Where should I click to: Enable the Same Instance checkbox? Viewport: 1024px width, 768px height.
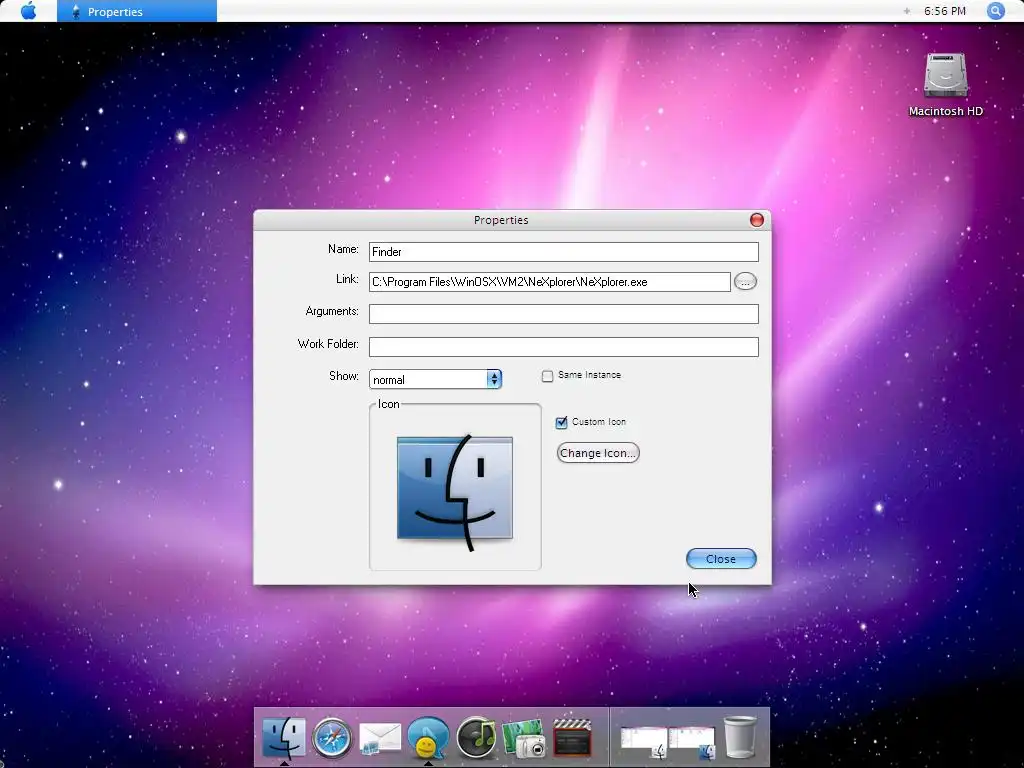[547, 376]
